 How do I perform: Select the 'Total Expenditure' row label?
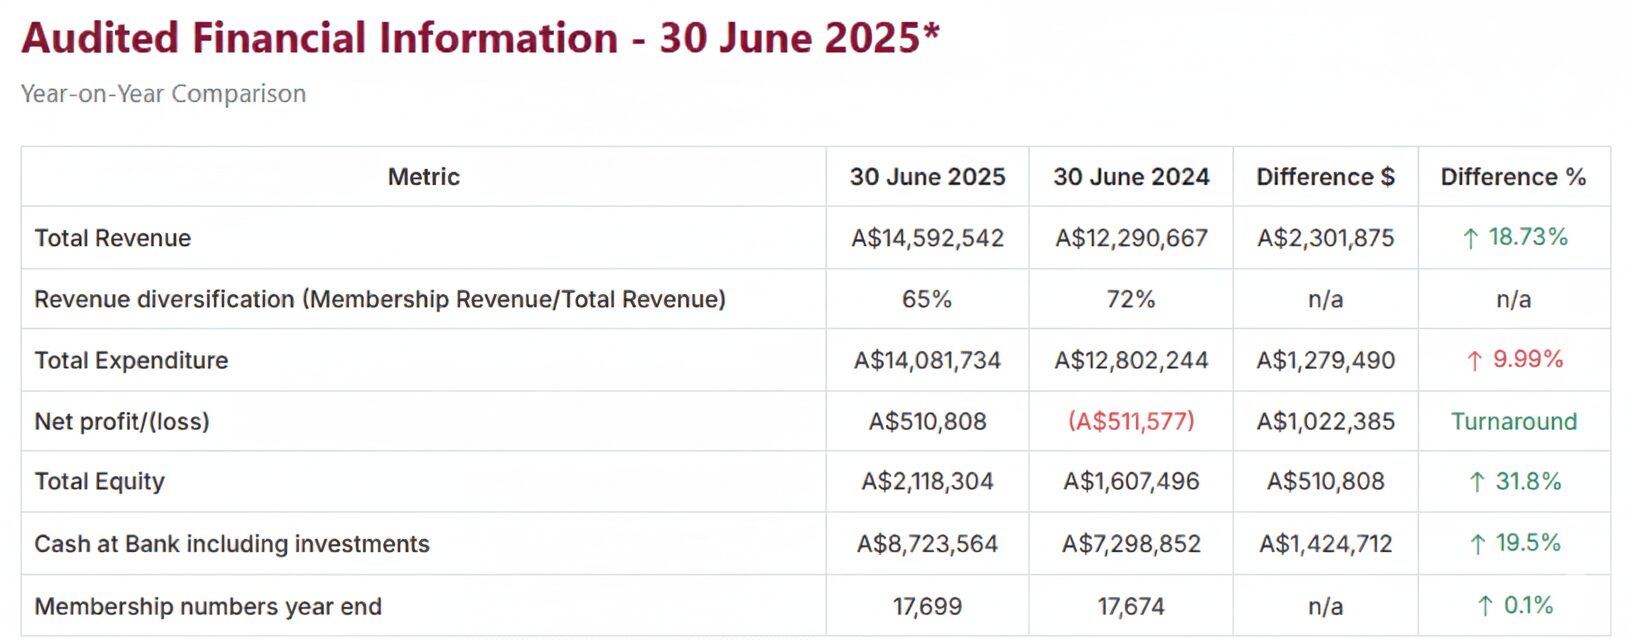[131, 360]
